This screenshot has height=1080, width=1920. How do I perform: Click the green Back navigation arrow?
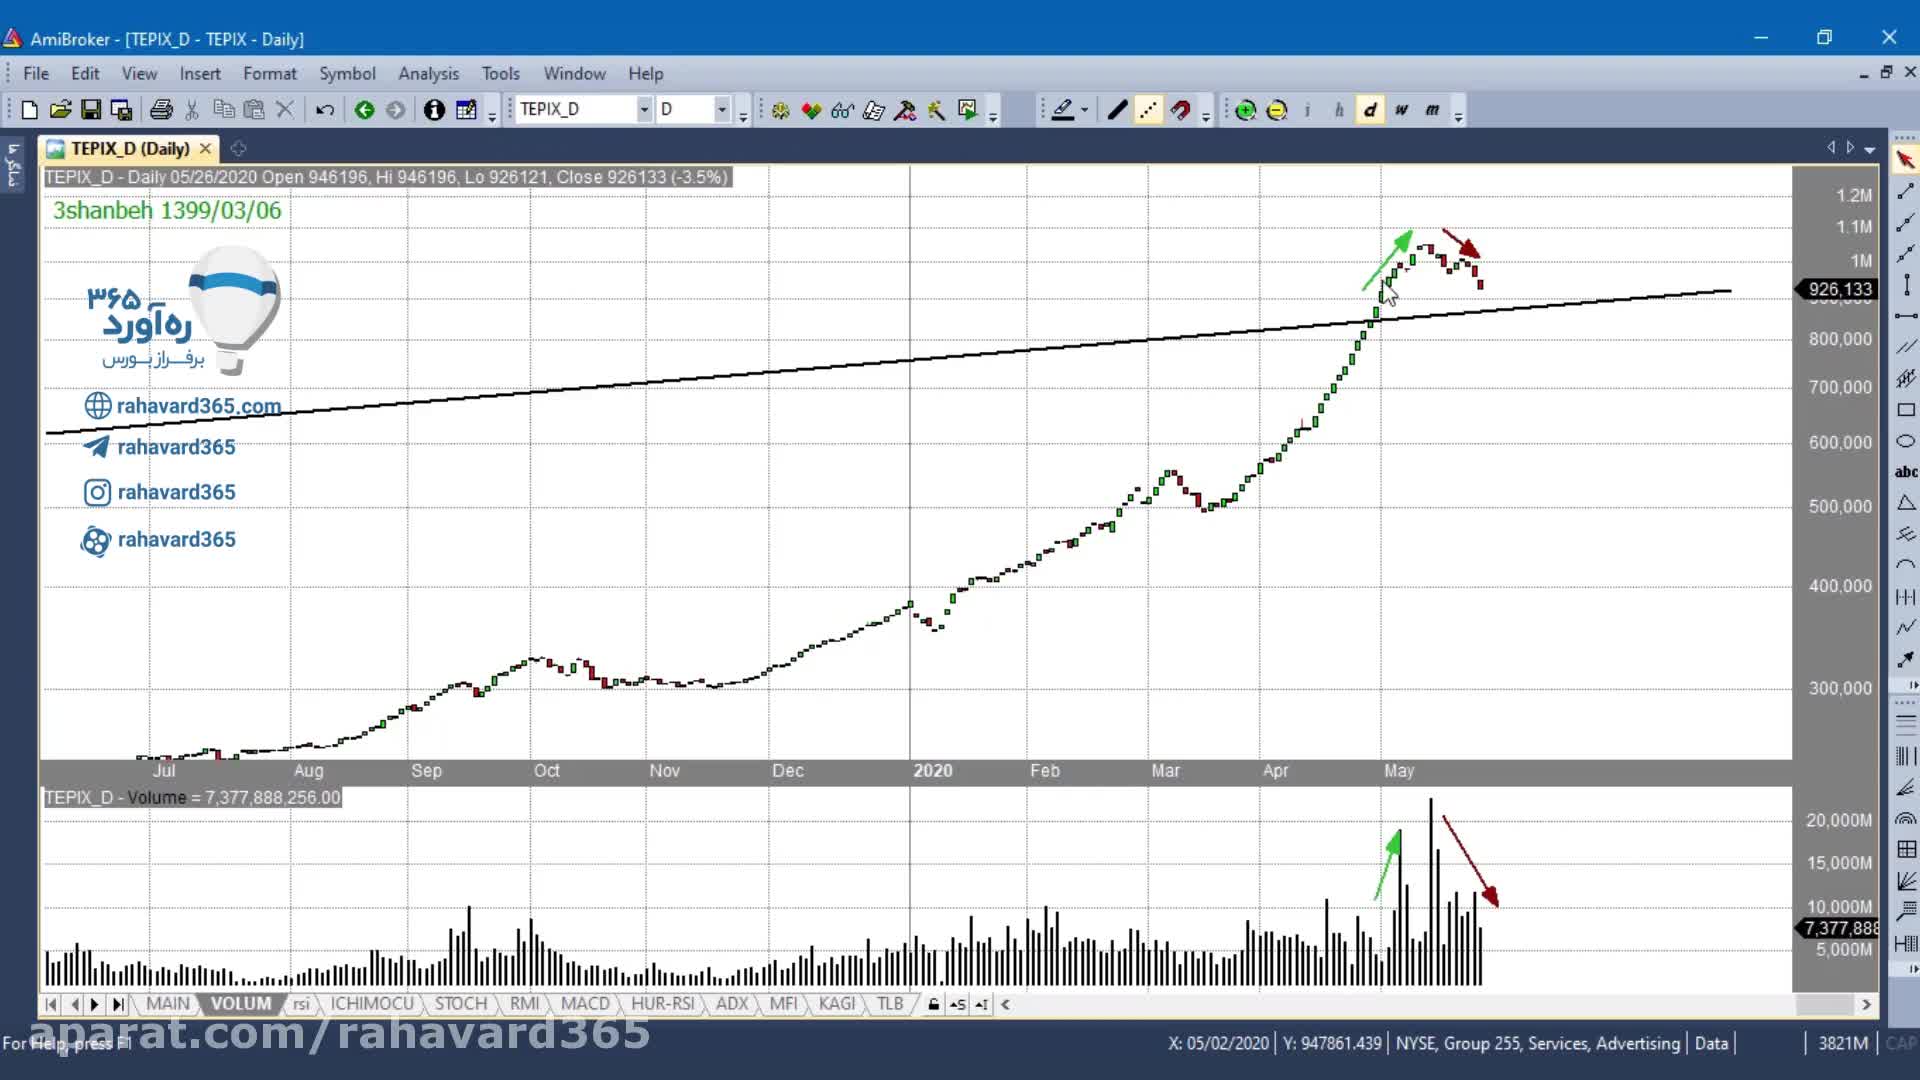coord(364,110)
